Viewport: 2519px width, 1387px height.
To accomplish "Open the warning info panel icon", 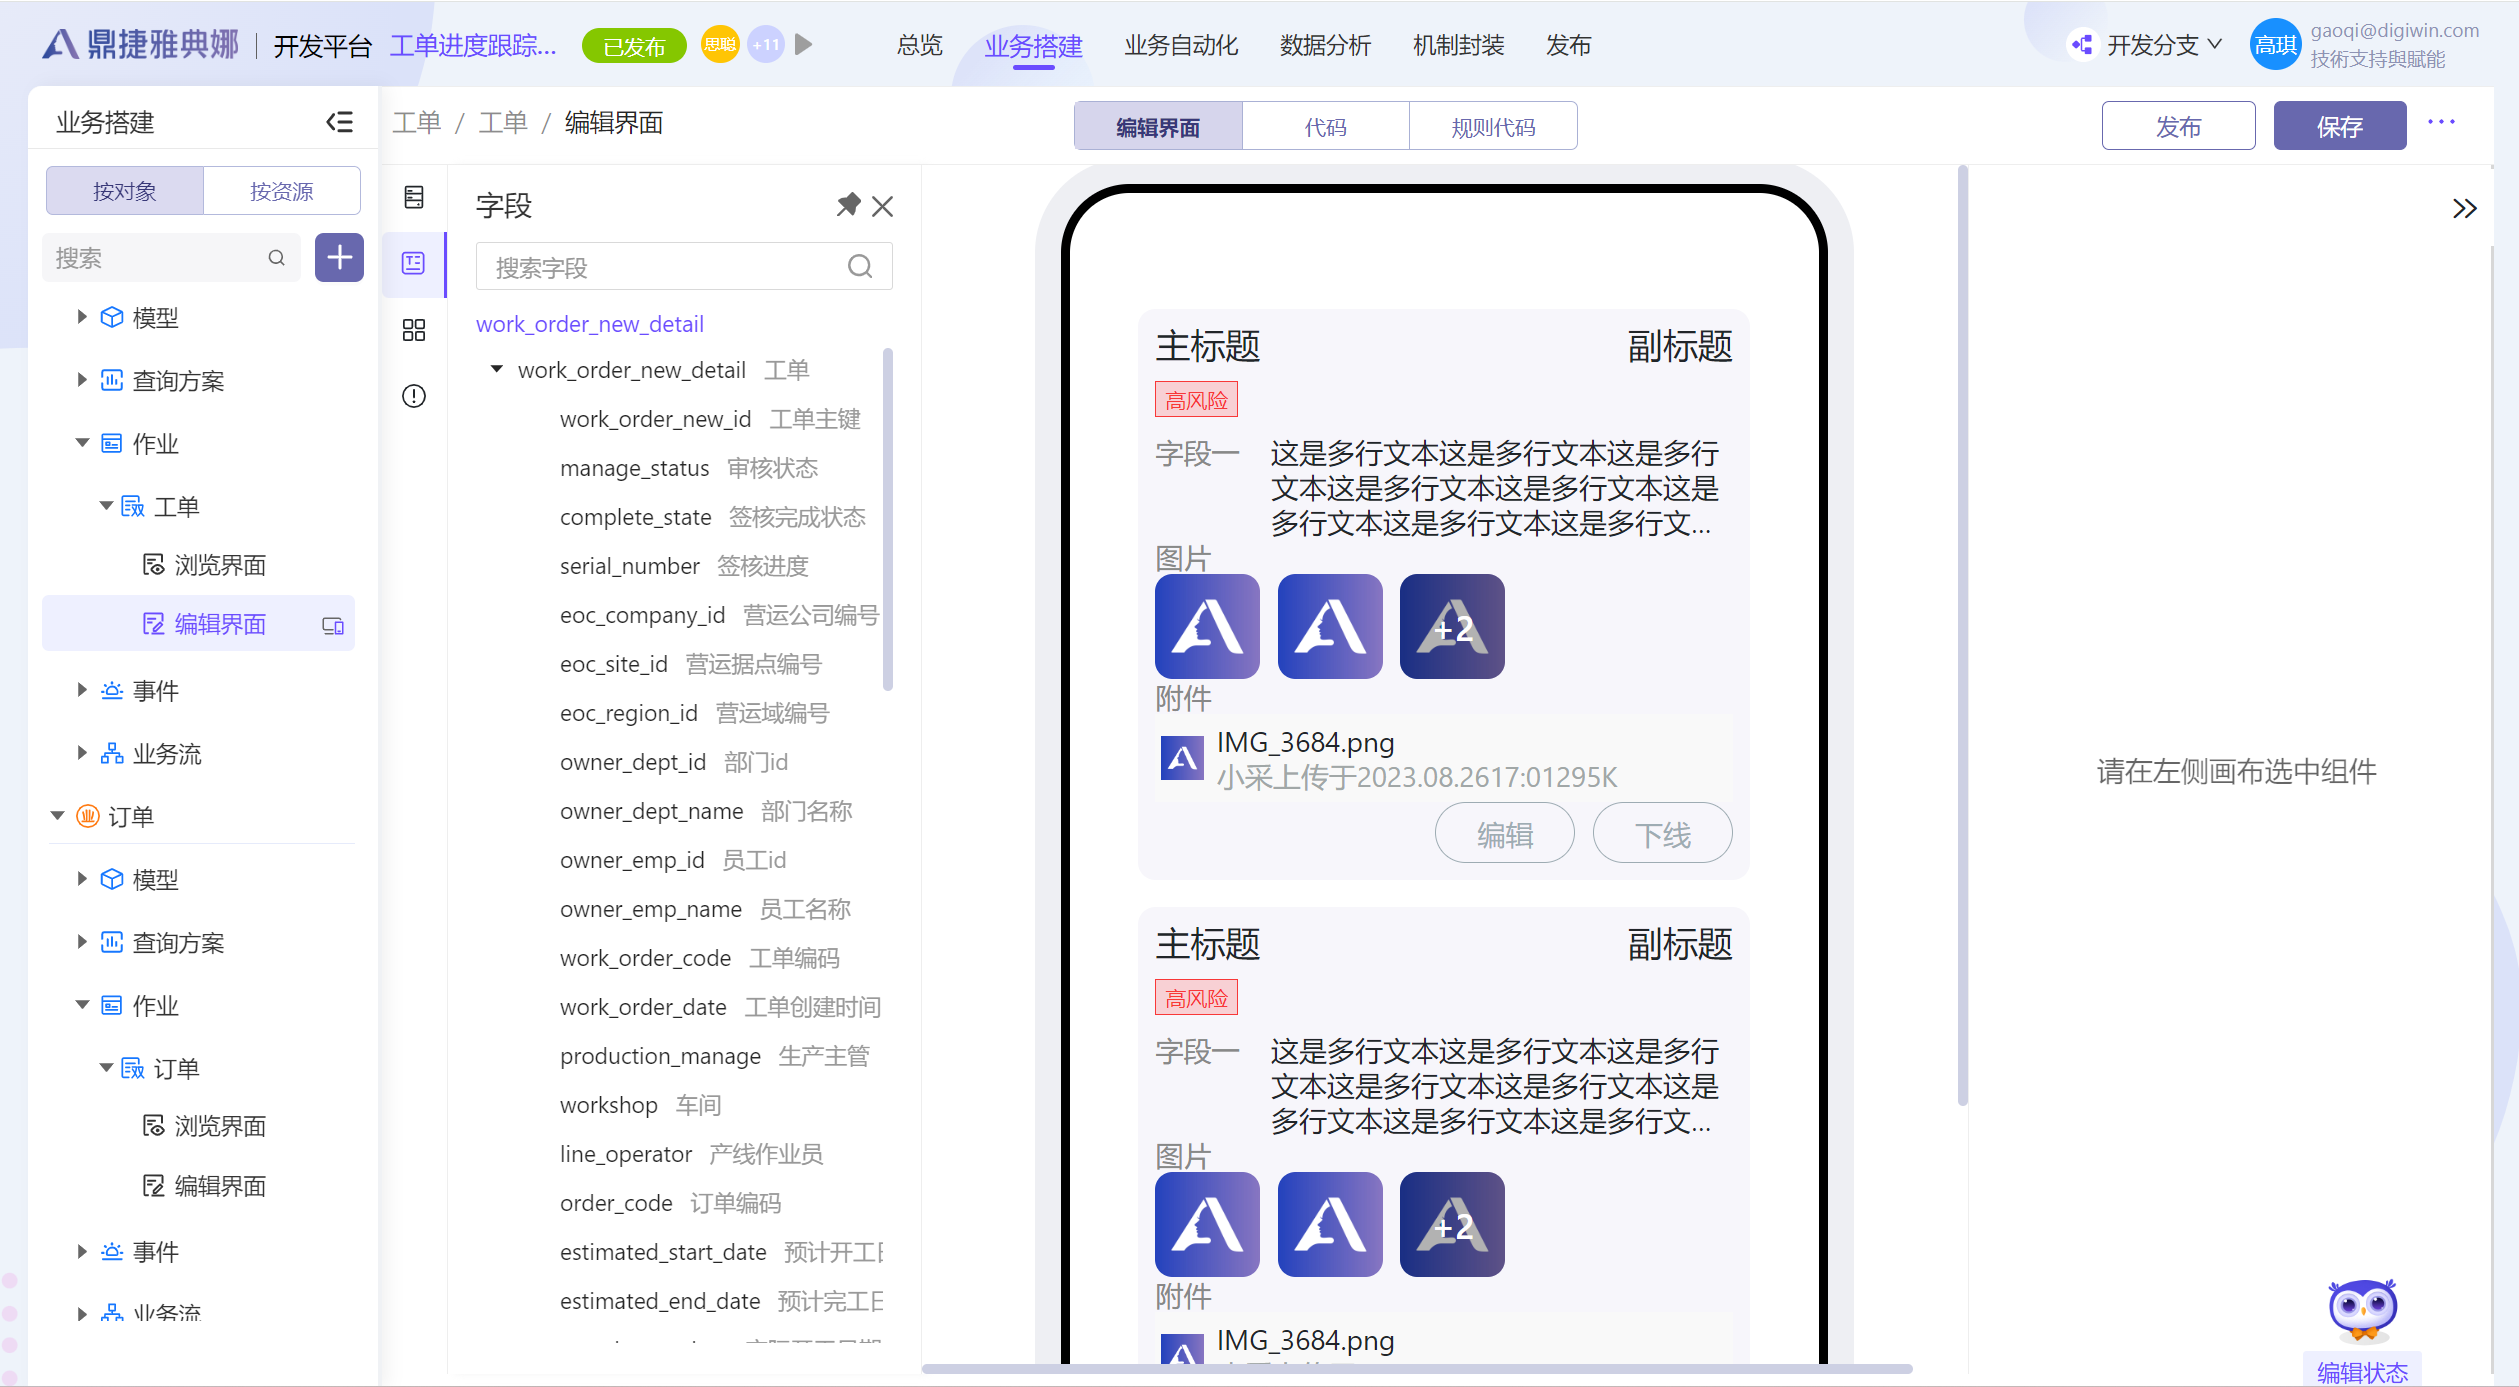I will [x=414, y=396].
